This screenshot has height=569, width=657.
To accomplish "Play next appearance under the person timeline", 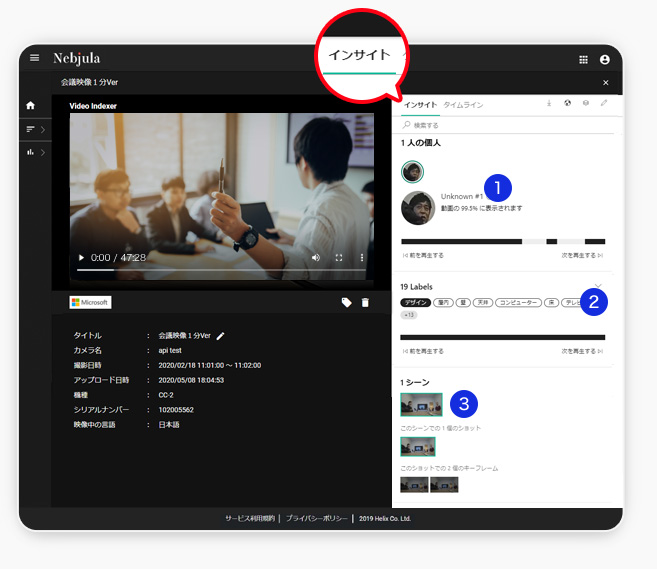I will pos(582,255).
